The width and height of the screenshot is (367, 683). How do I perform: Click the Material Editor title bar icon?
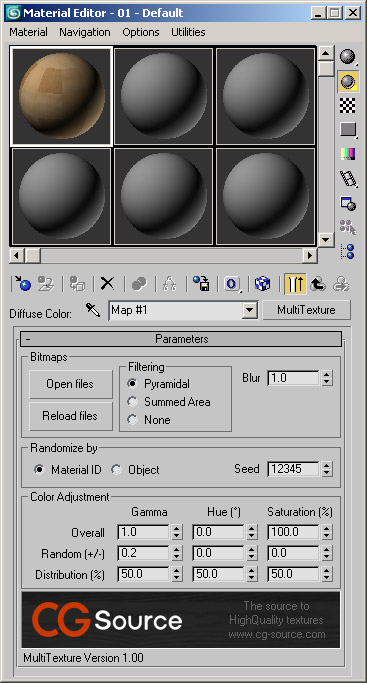(13, 13)
